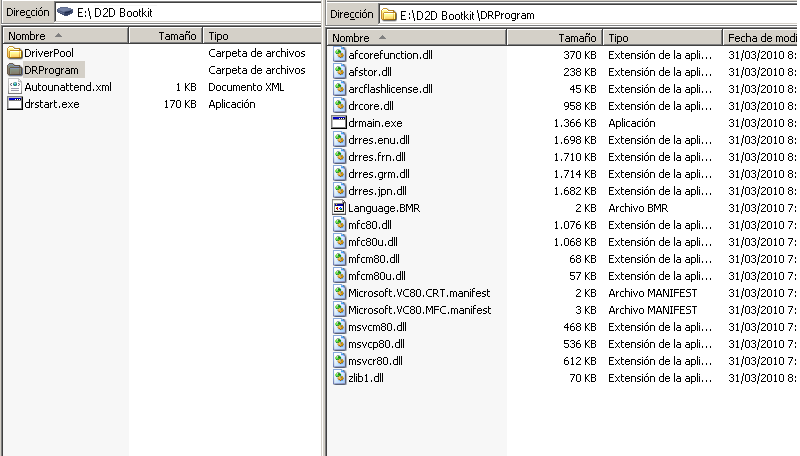This screenshot has height=456, width=800.
Task: Select drres.enu.dll file icon
Action: pos(339,140)
